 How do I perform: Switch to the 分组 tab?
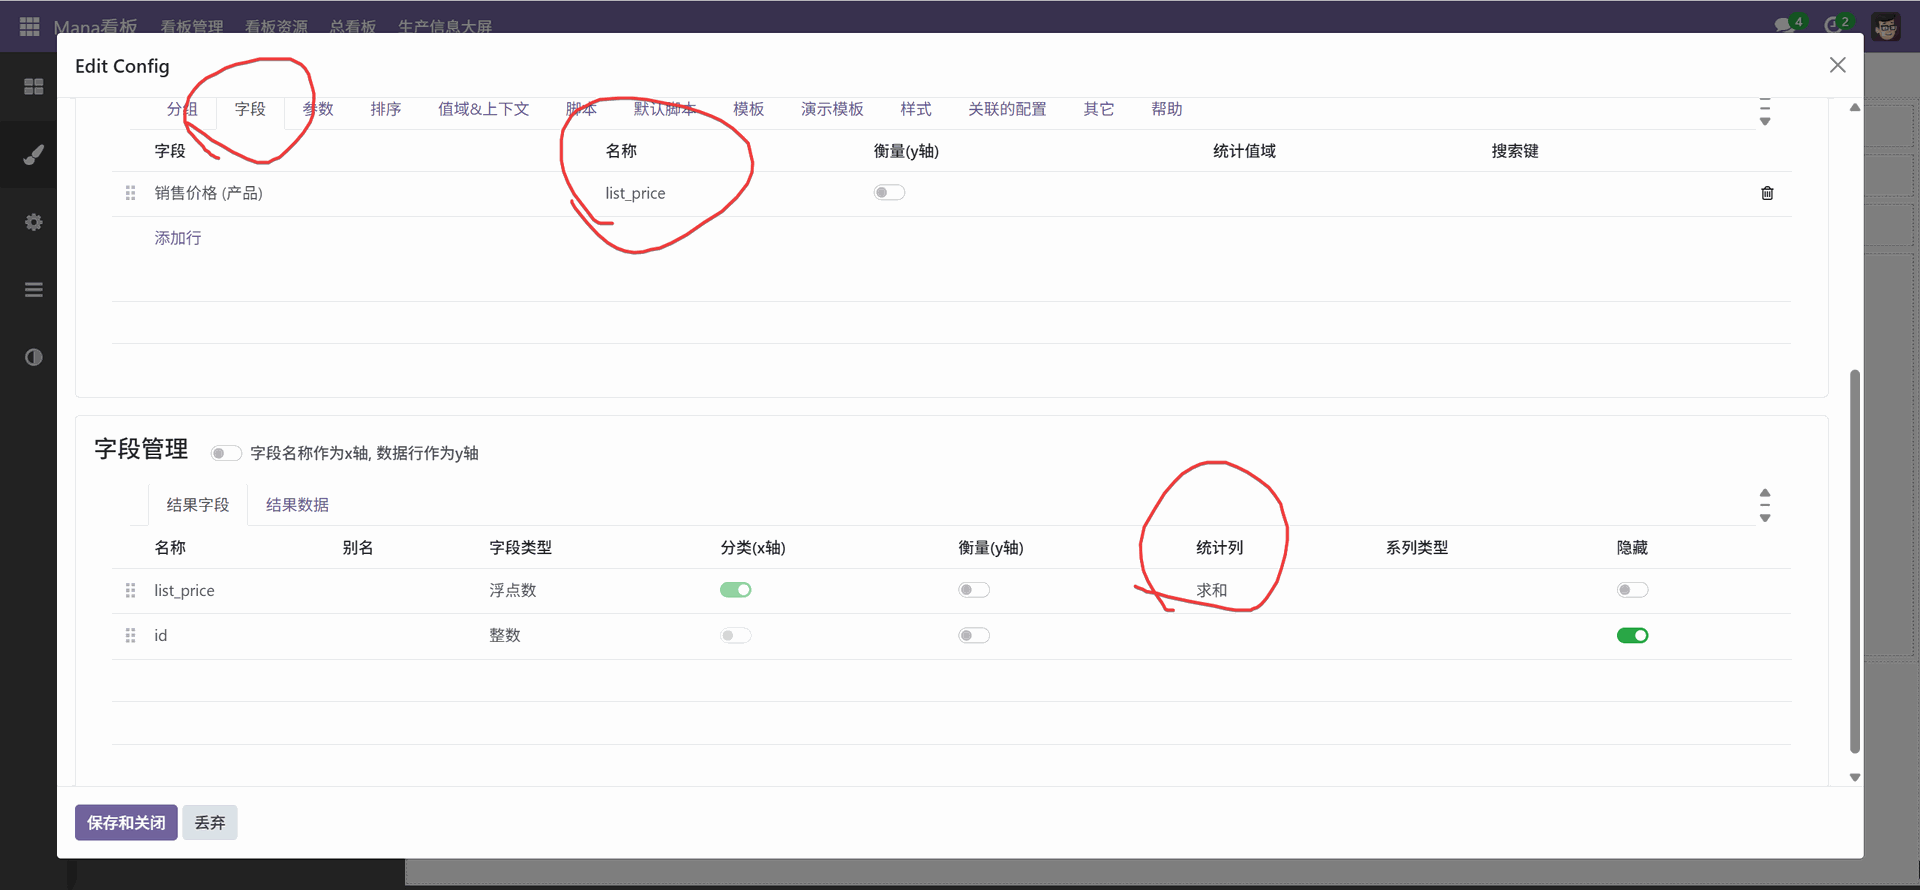click(x=181, y=109)
